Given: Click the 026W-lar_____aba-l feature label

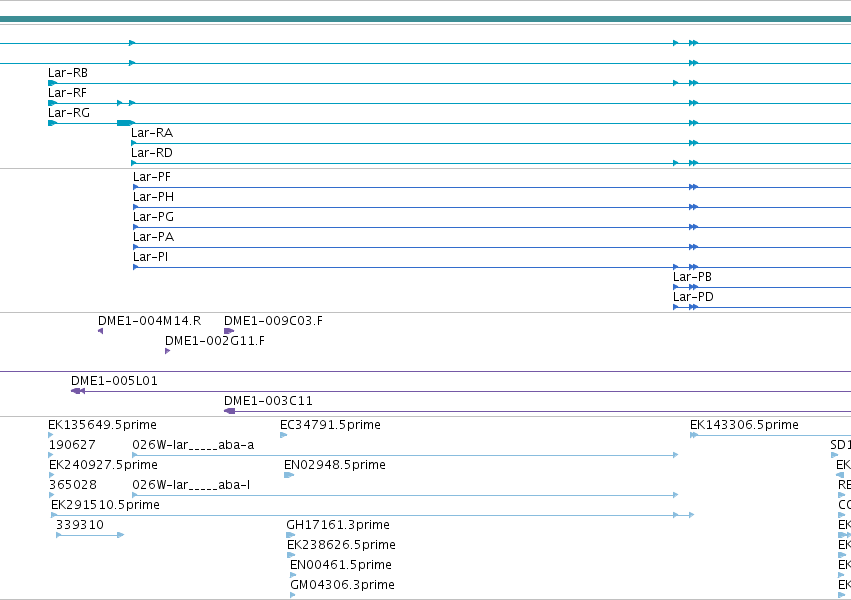Looking at the screenshot, I should [191, 486].
